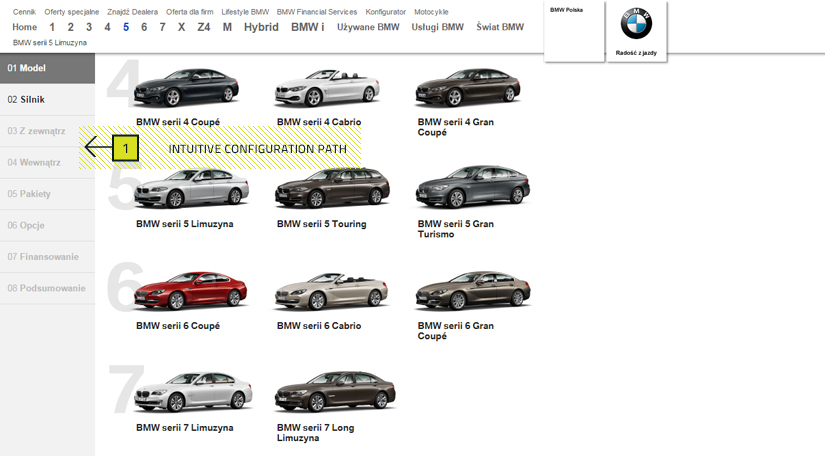Open Usługi BMW navigation item
The width and height of the screenshot is (825, 456).
(438, 27)
